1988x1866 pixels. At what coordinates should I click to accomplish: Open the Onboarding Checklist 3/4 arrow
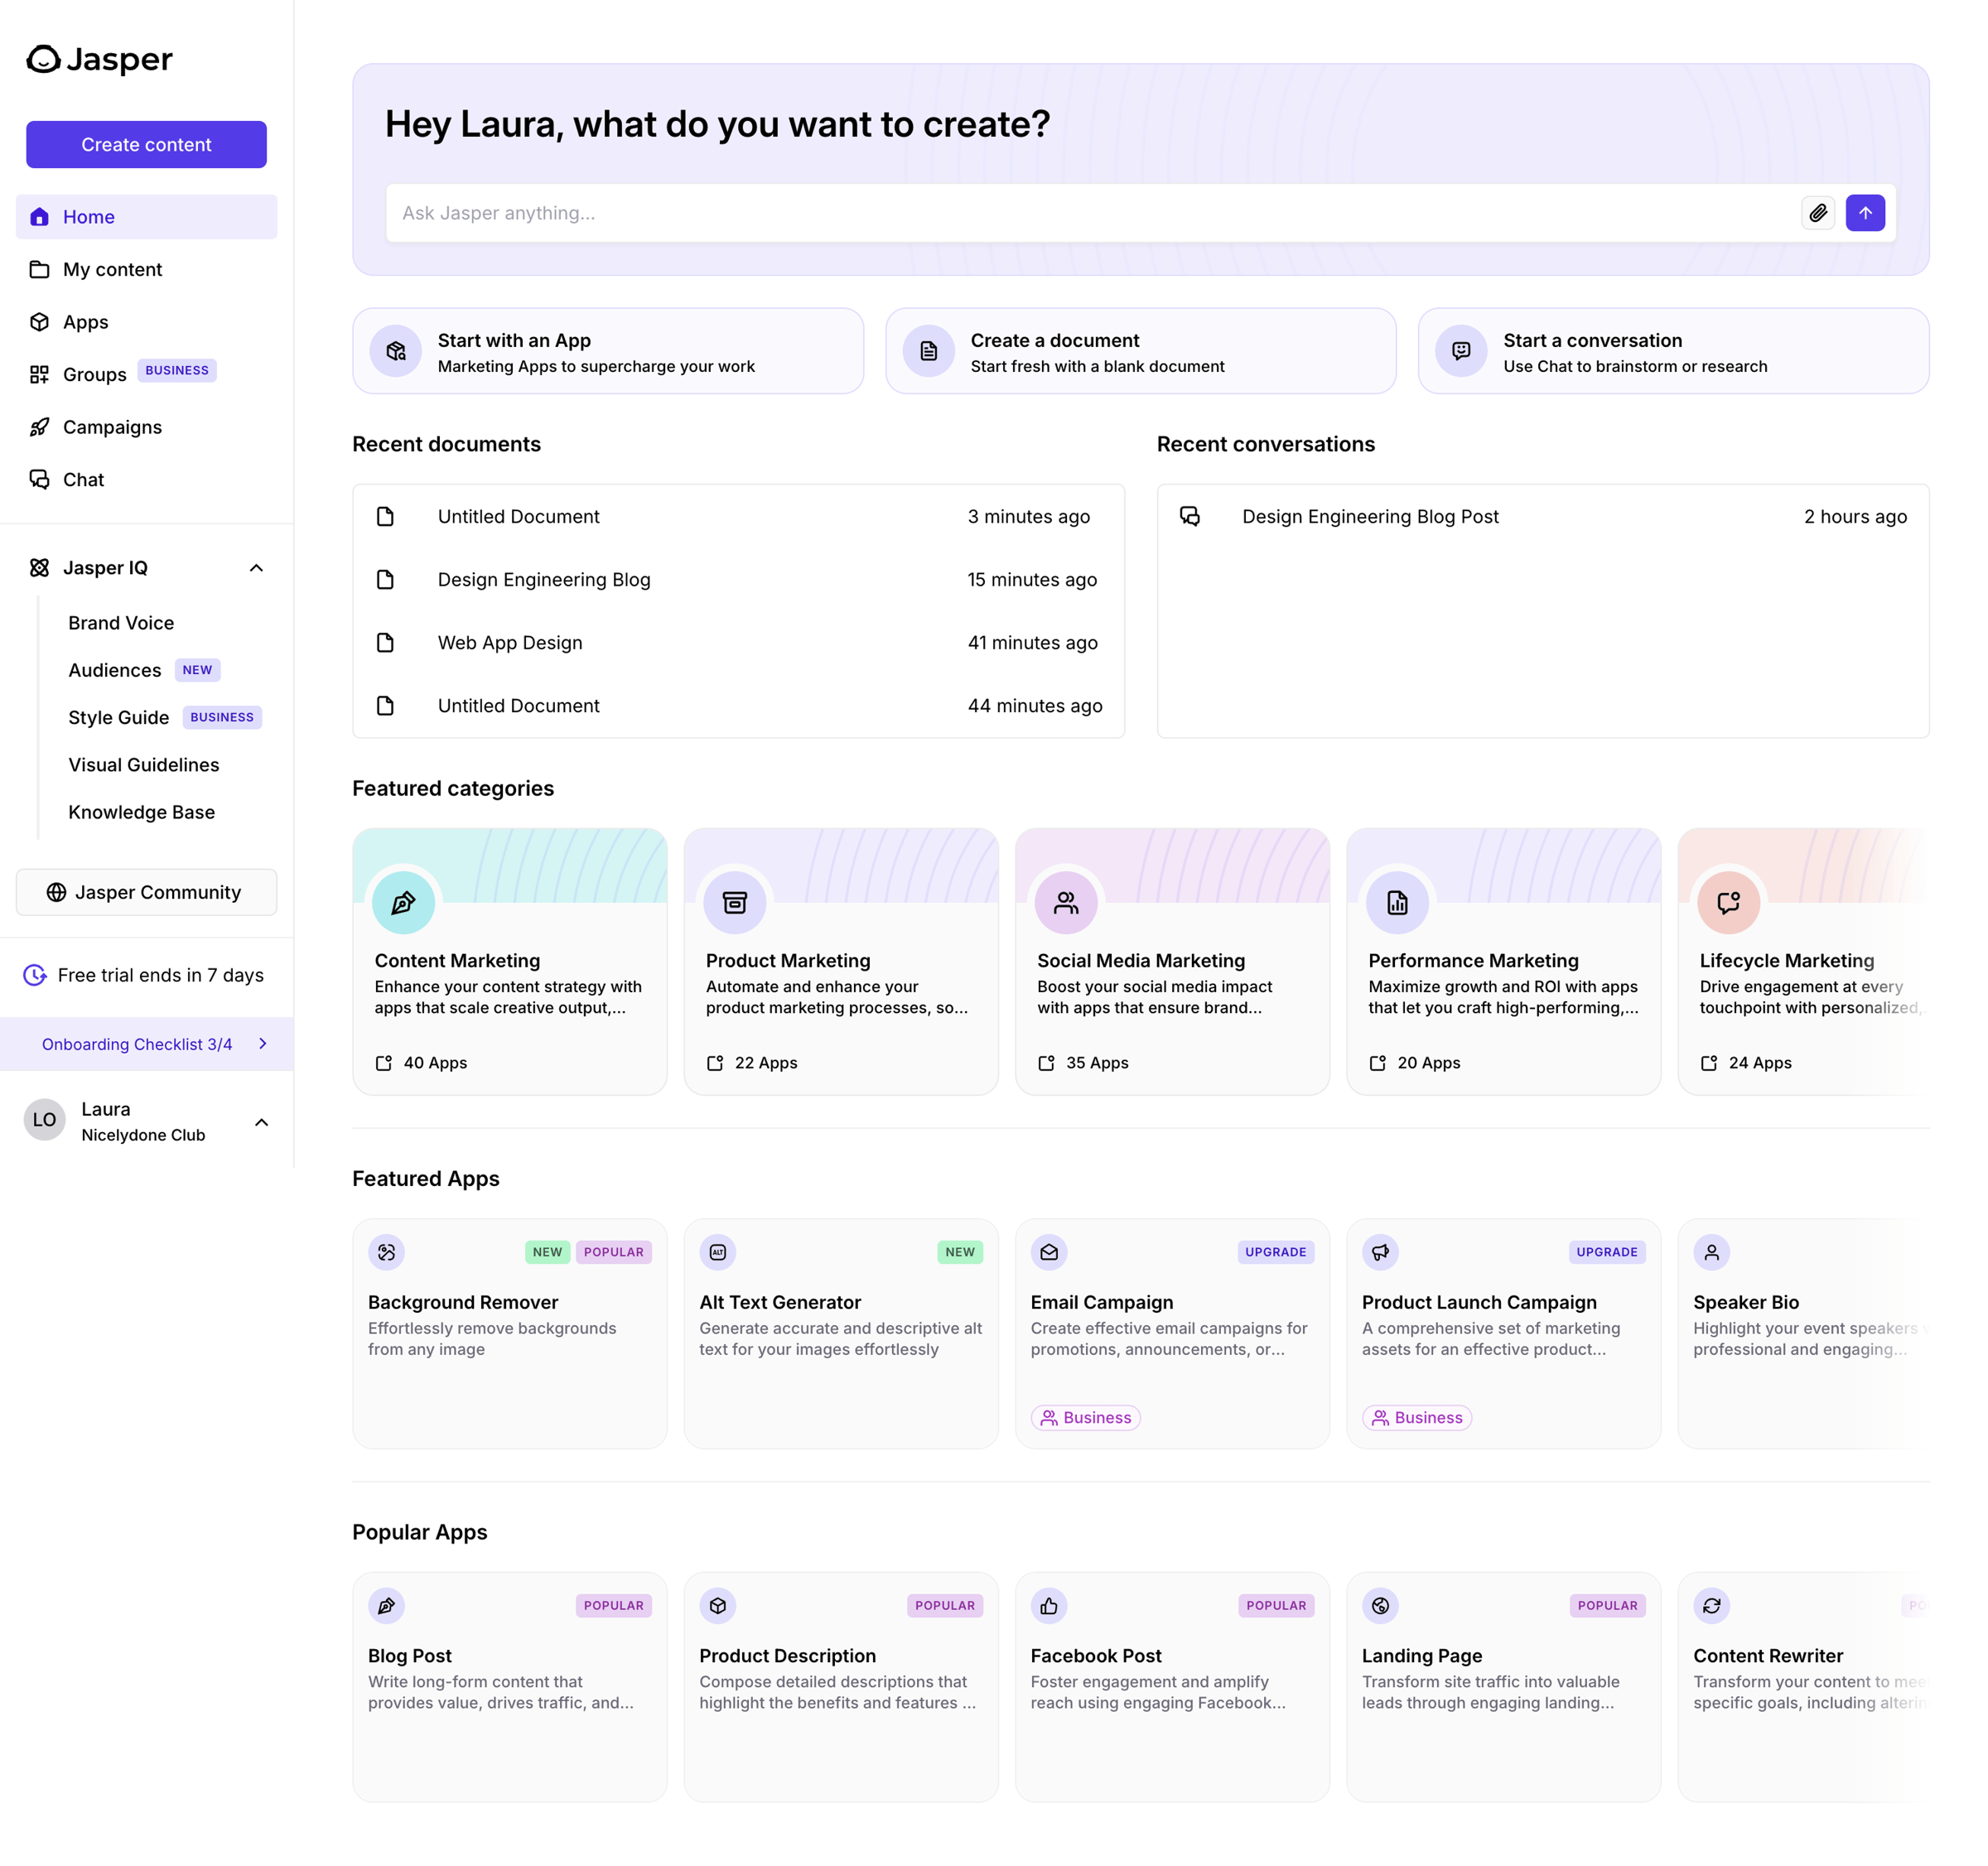[x=263, y=1043]
